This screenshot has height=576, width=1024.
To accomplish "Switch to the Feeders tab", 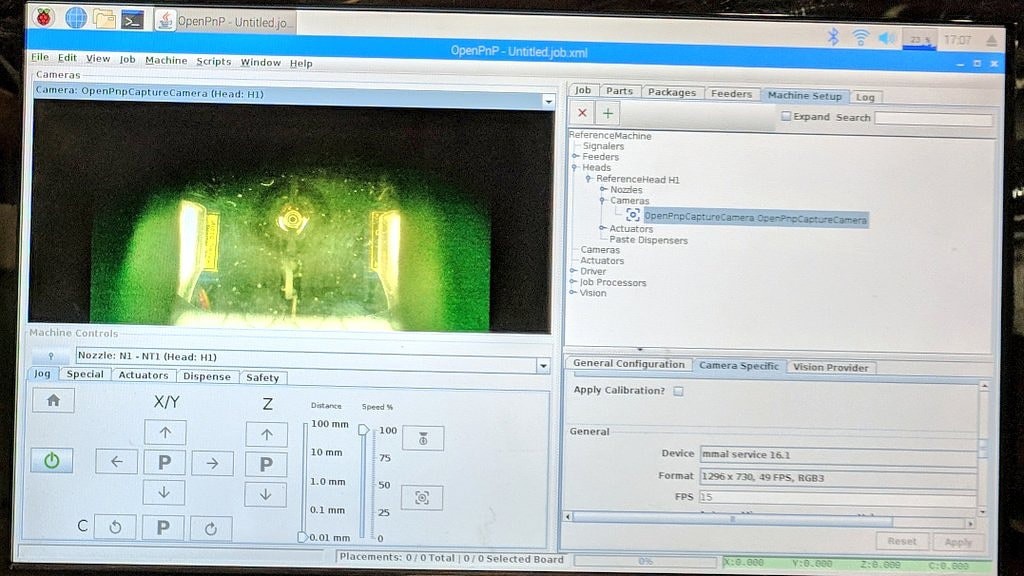I will pos(731,94).
